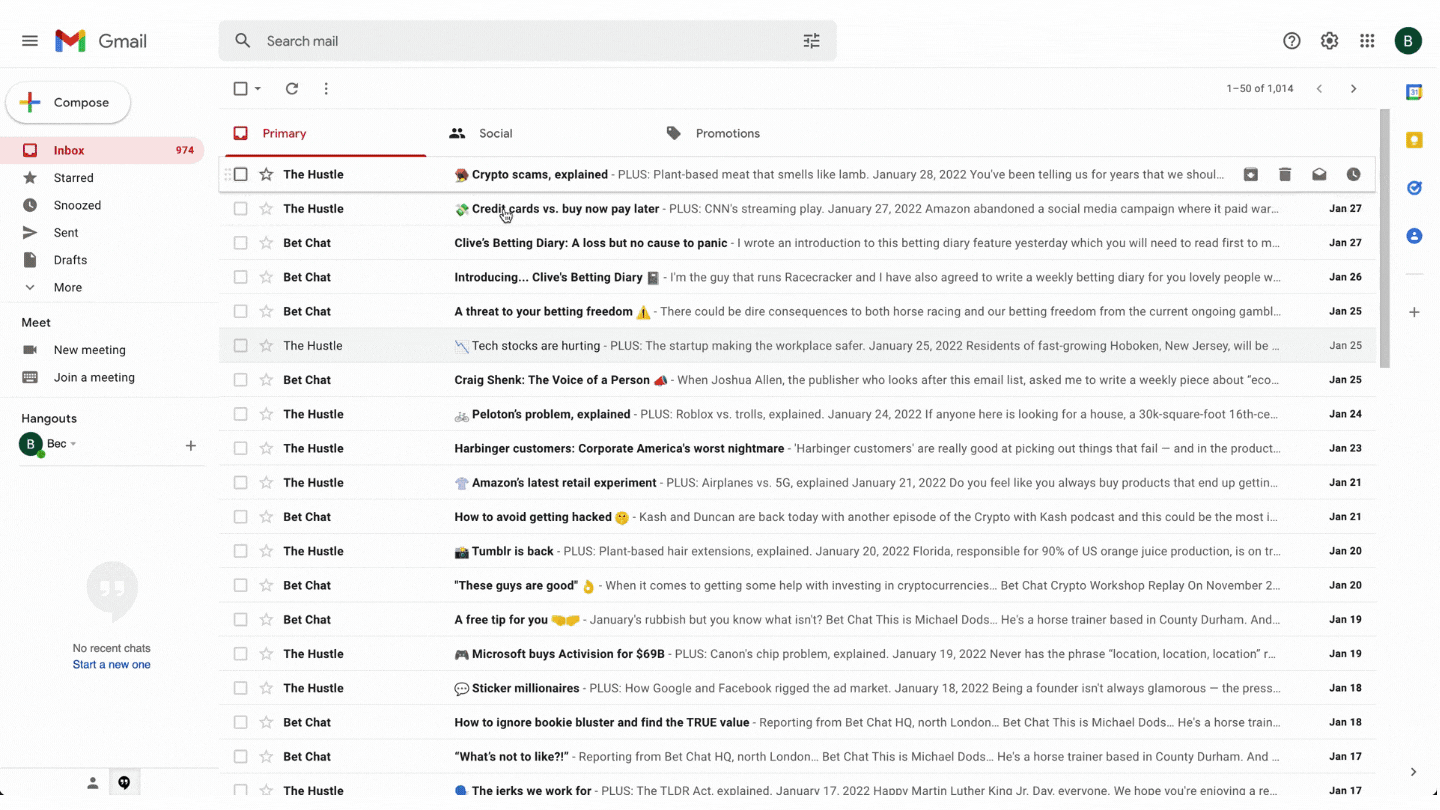1440x810 pixels.
Task: Open the Google apps grid
Action: [x=1367, y=41]
